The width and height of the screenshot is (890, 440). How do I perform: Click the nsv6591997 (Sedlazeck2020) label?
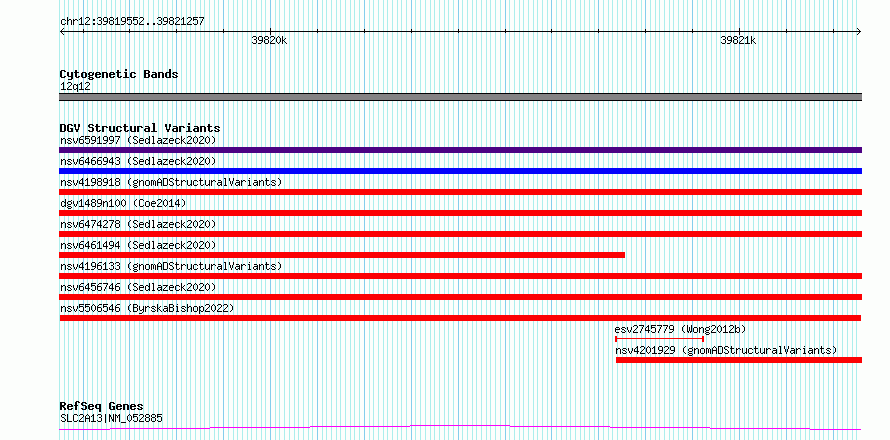[x=138, y=140]
